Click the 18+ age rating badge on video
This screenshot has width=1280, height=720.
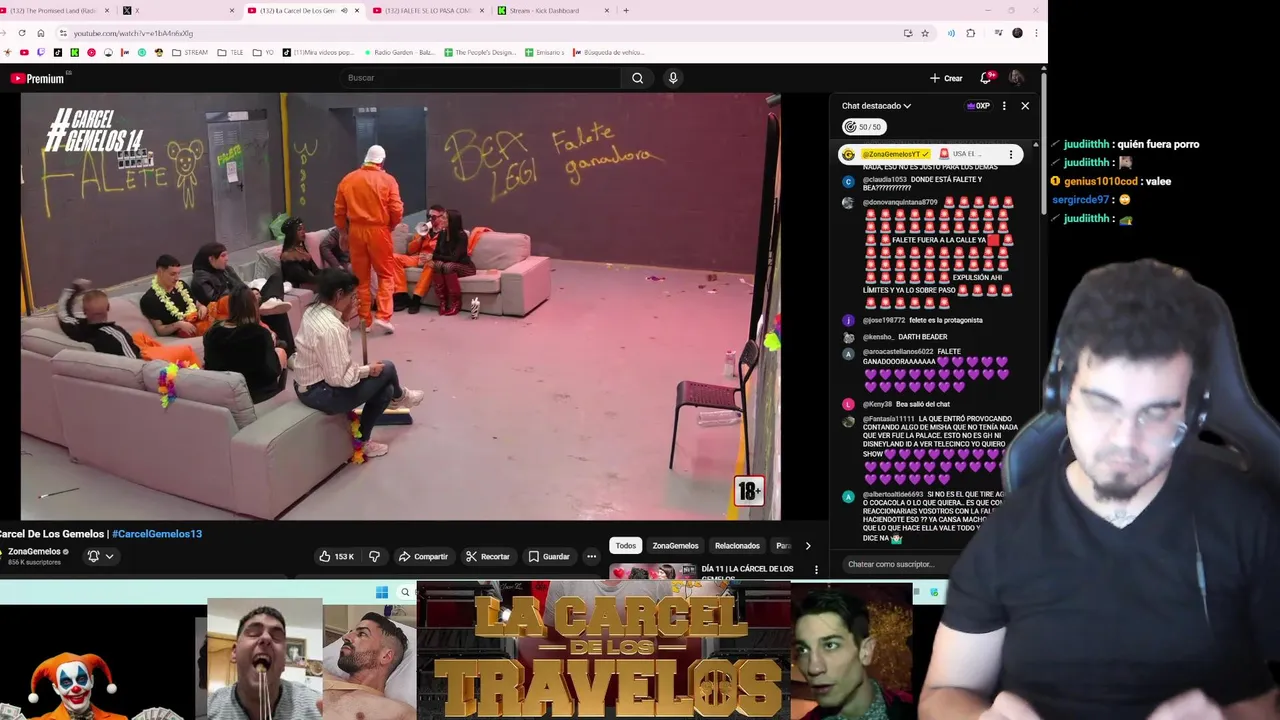[x=750, y=491]
